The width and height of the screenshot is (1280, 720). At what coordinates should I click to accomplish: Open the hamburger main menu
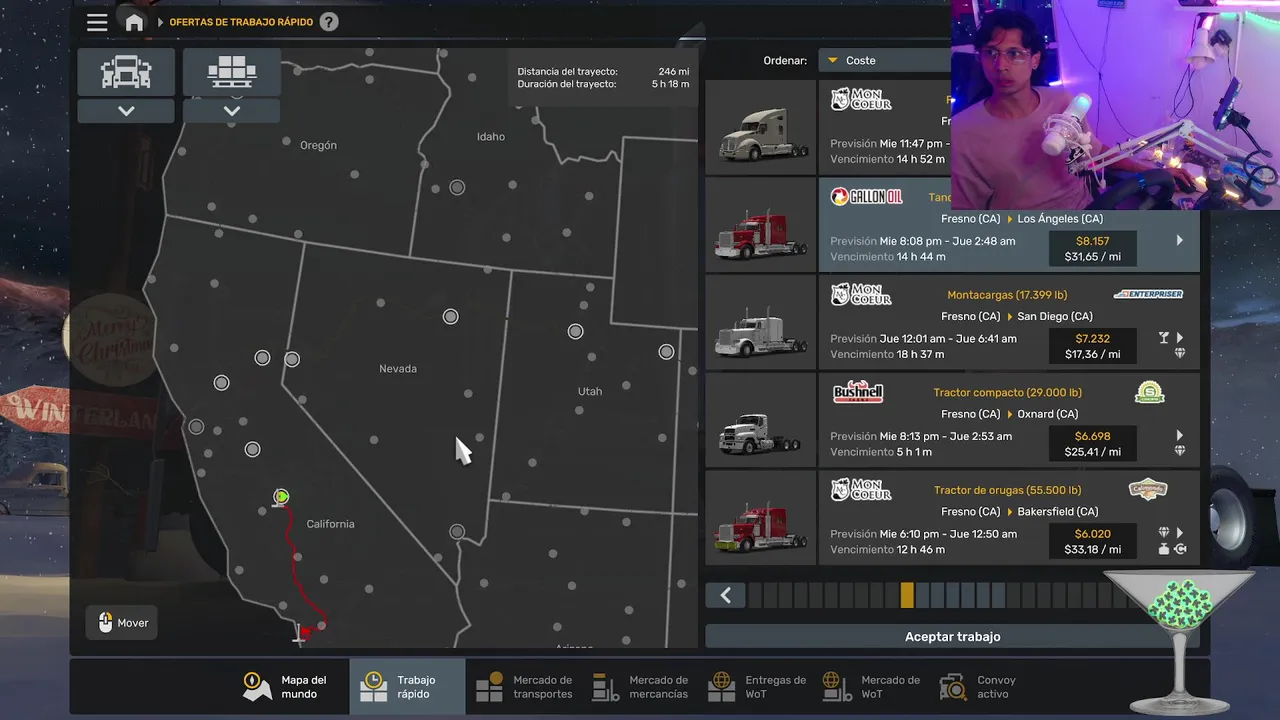97,22
